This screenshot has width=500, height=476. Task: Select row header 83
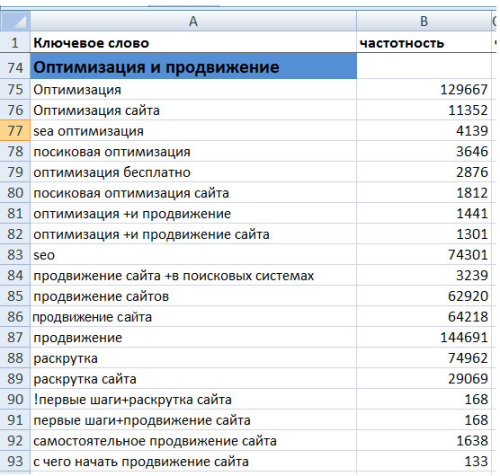tap(15, 255)
